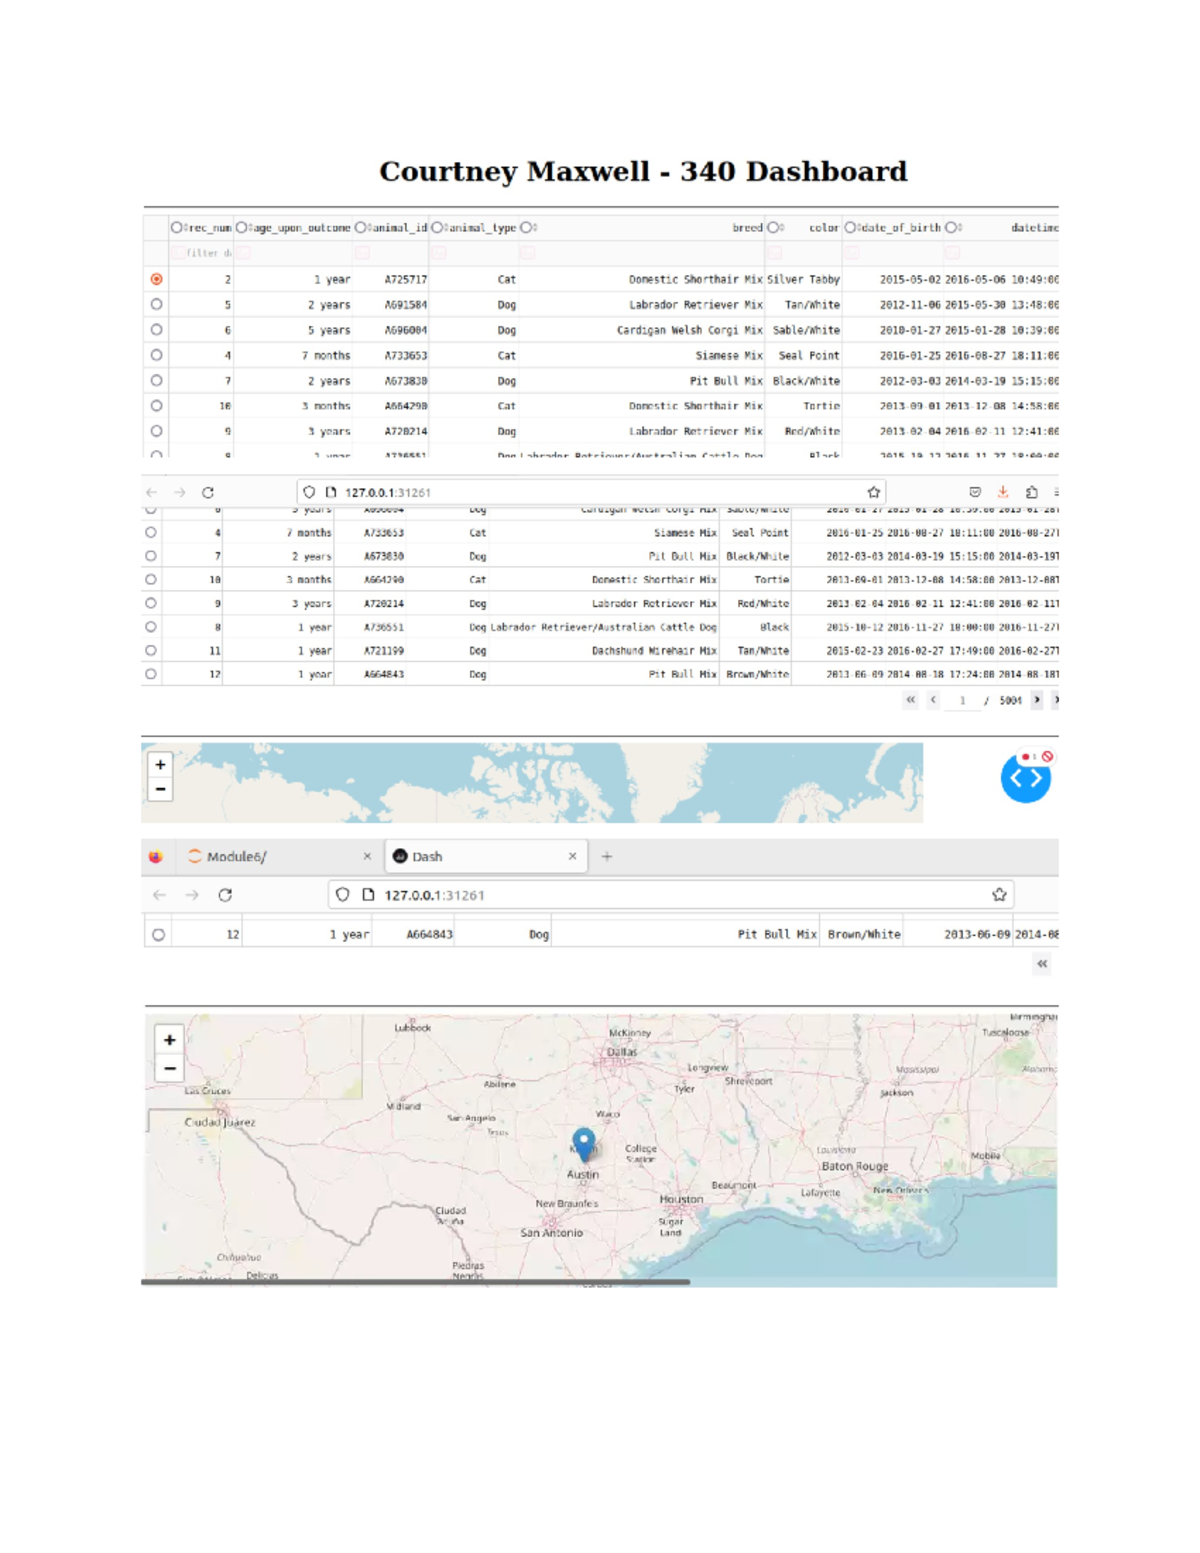This screenshot has width=1200, height=1553.
Task: Zoom out on the Texas map
Action: (x=170, y=1068)
